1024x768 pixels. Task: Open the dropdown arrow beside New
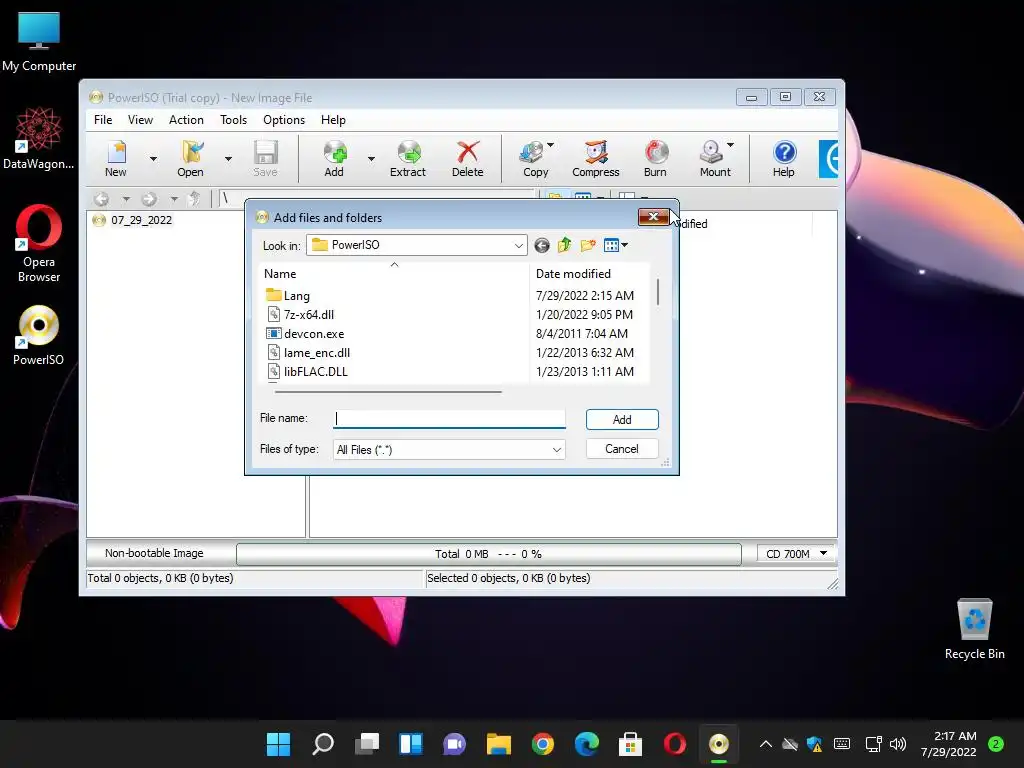point(153,159)
